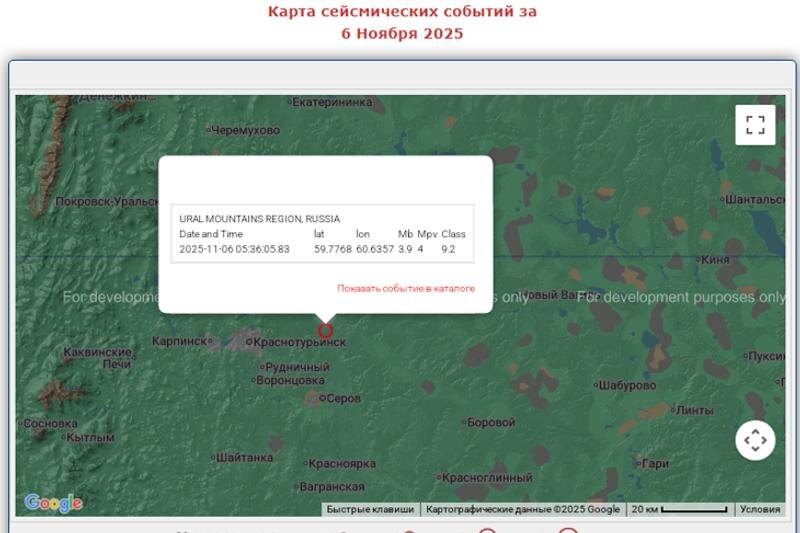Viewport: 800px width, 533px height.
Task: Click the Черемухово settlement label
Action: (245, 130)
